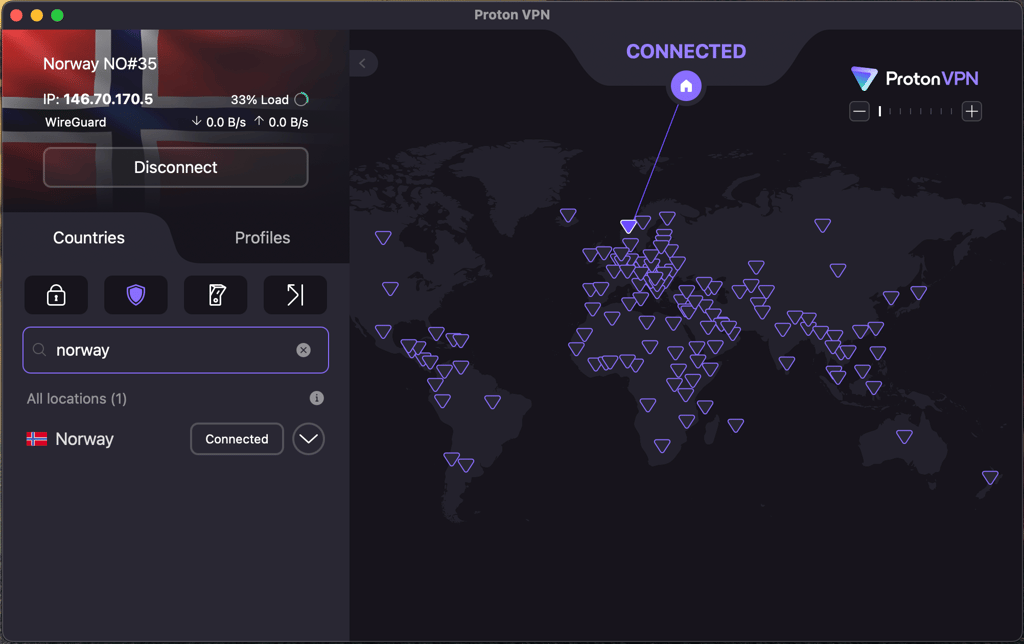
Task: Select the Russia server marker
Action: pos(822,225)
